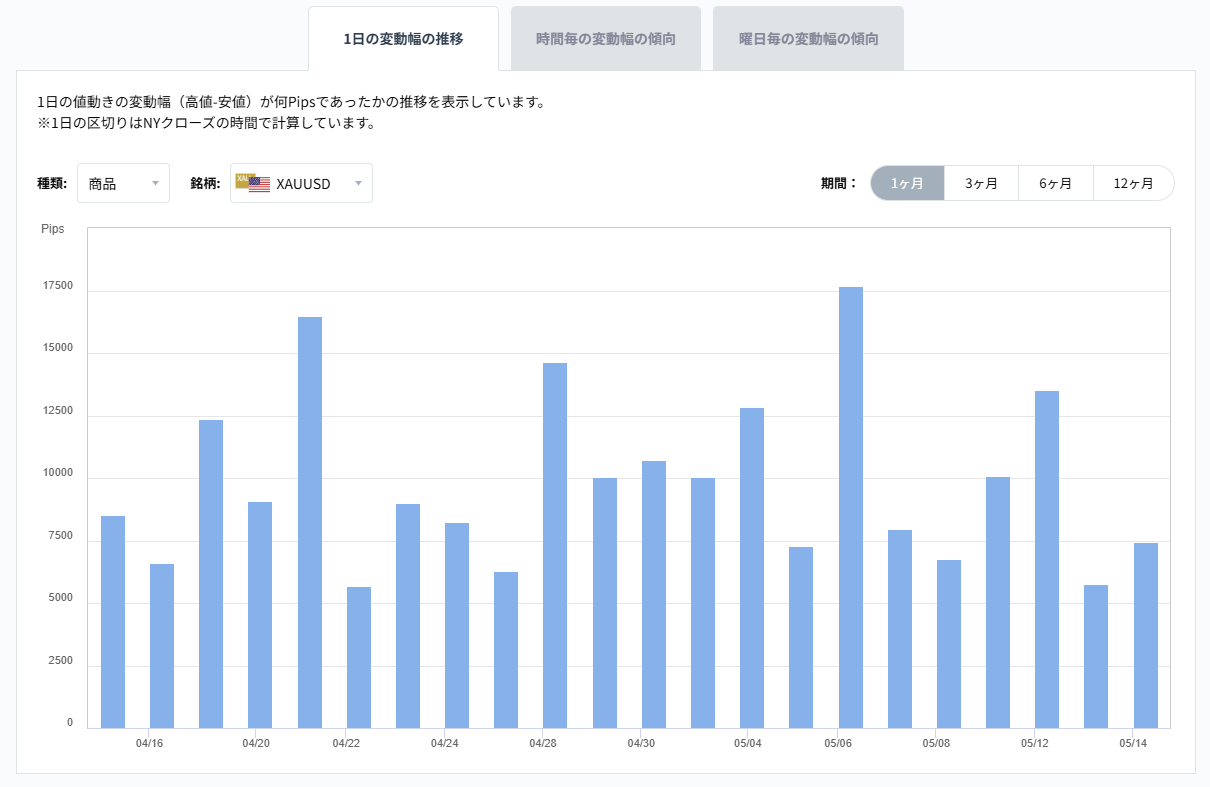Select the 3ヶ月 period option
Viewport: 1210px width, 787px height.
click(981, 183)
